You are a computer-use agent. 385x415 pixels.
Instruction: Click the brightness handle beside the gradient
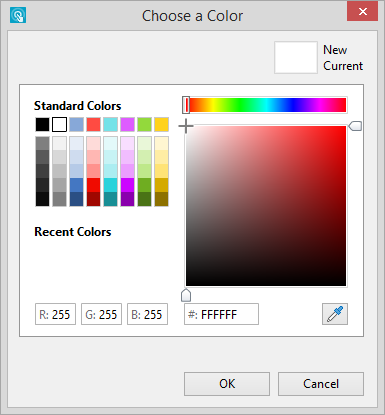pyautogui.click(x=355, y=126)
